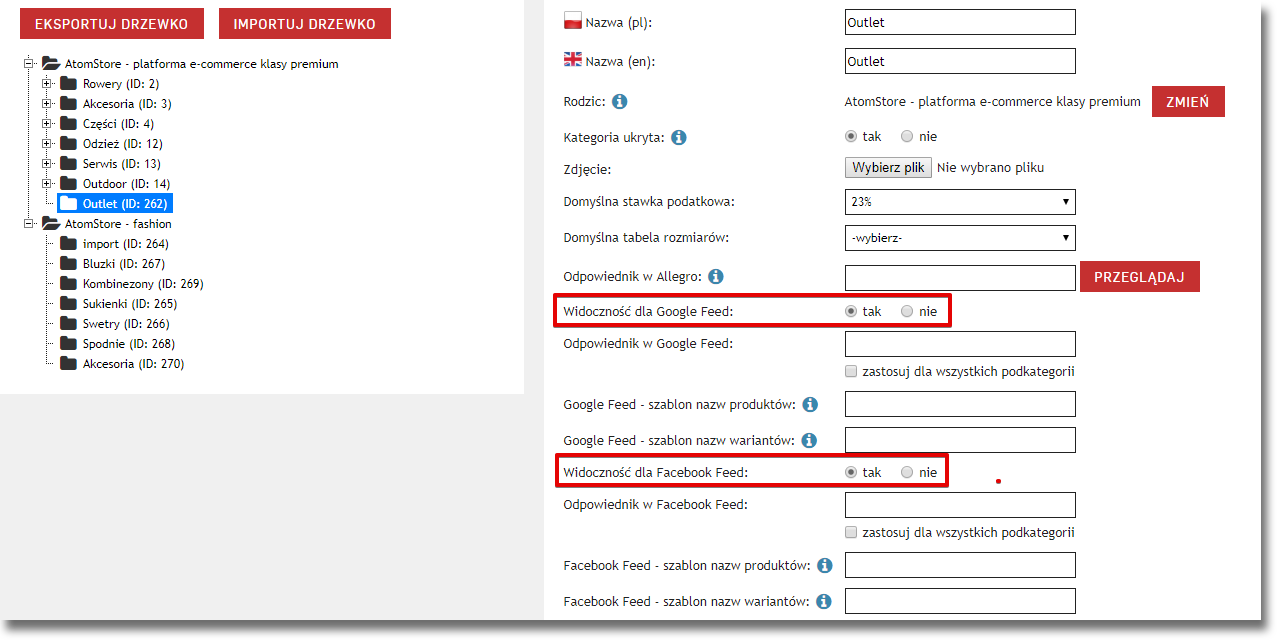
Task: Click the Eksportuj drzewko button
Action: click(x=111, y=24)
